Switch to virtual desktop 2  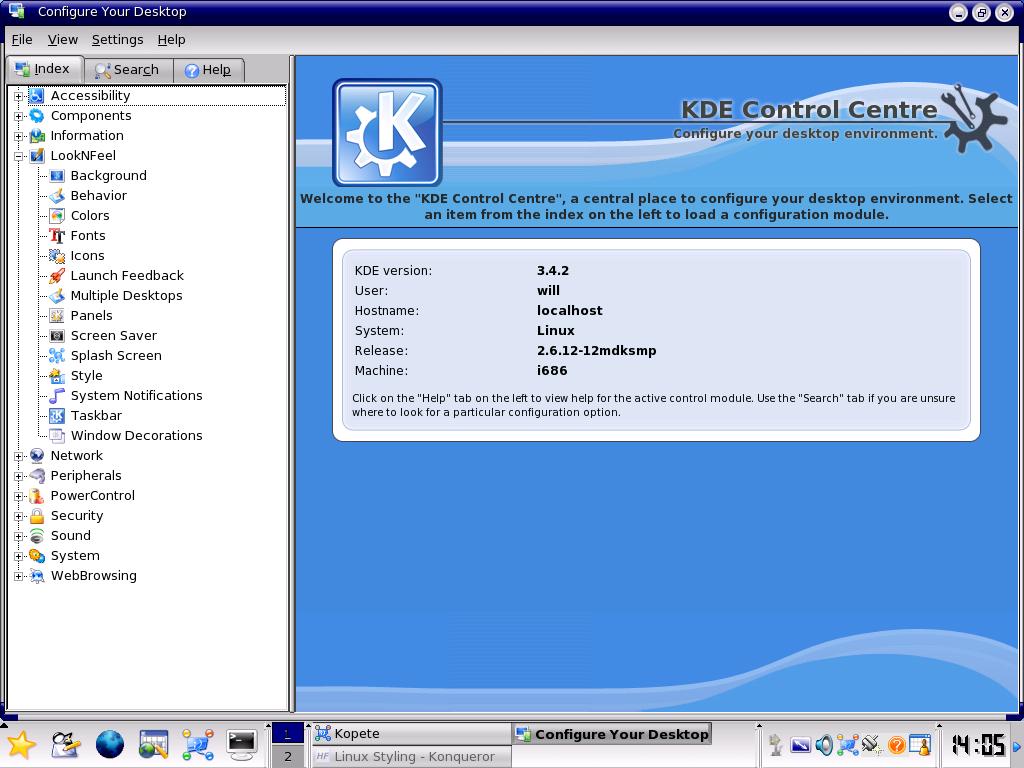coord(288,757)
